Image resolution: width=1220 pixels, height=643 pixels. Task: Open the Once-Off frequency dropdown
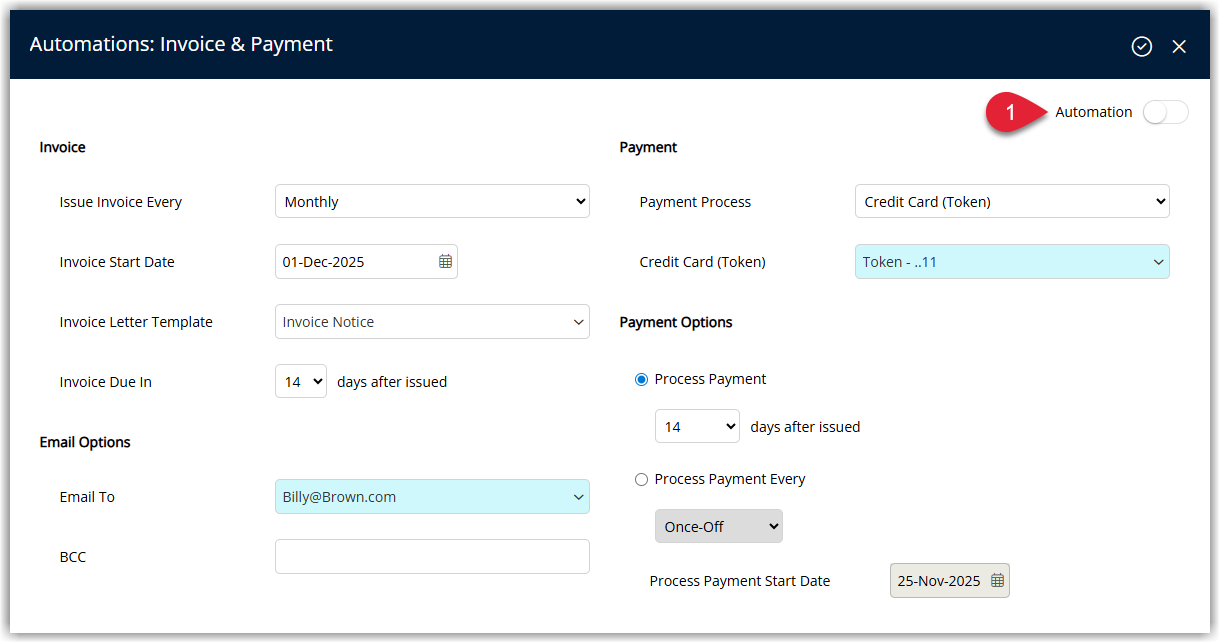click(719, 526)
